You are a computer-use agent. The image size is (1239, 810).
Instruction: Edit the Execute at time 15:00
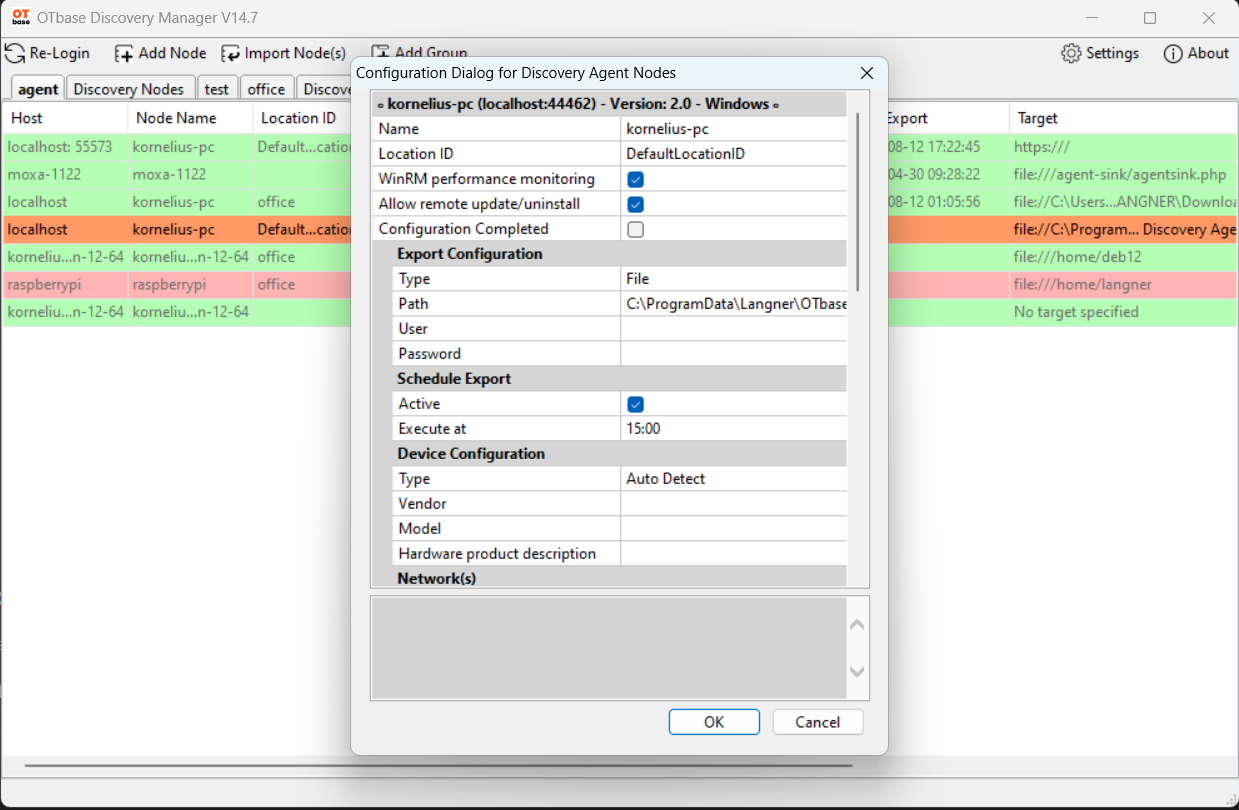[x=733, y=428]
